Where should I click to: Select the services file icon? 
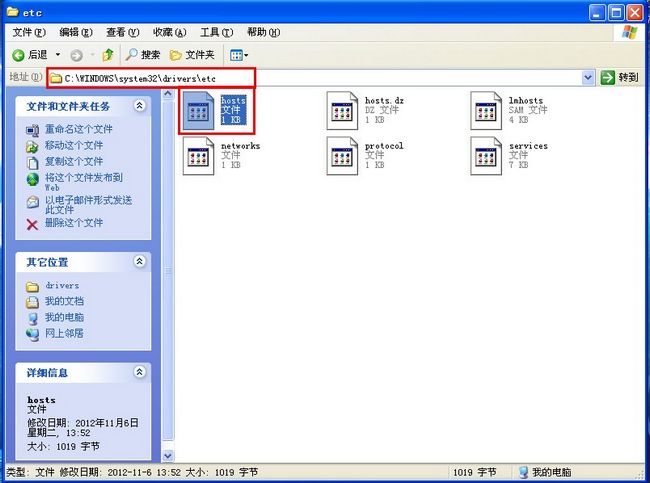tap(486, 155)
